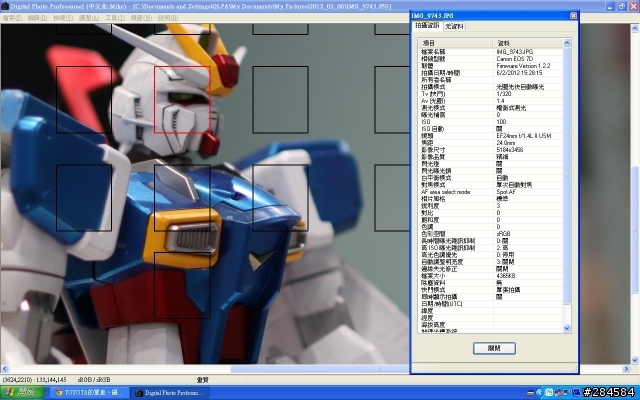Select the 5184x3456 image size value
Screen dimensions: 640x400
[510, 150]
